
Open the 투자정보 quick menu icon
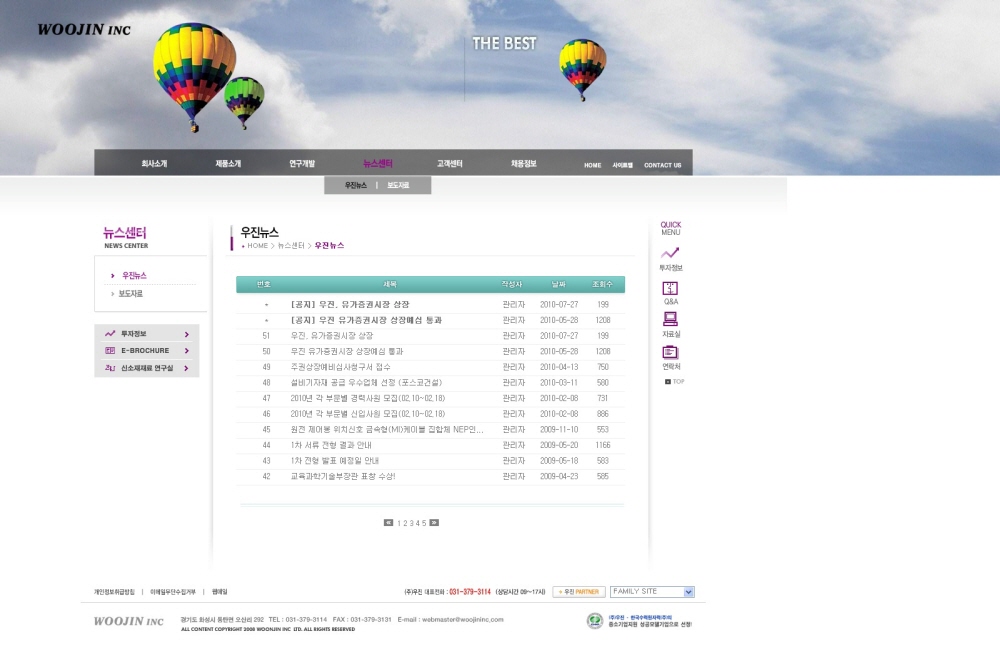[x=670, y=254]
